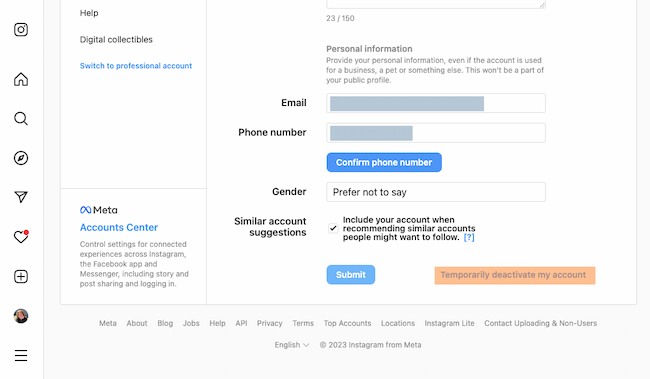Open Search with magnifying glass icon
Image resolution: width=650 pixels, height=379 pixels.
(21, 119)
